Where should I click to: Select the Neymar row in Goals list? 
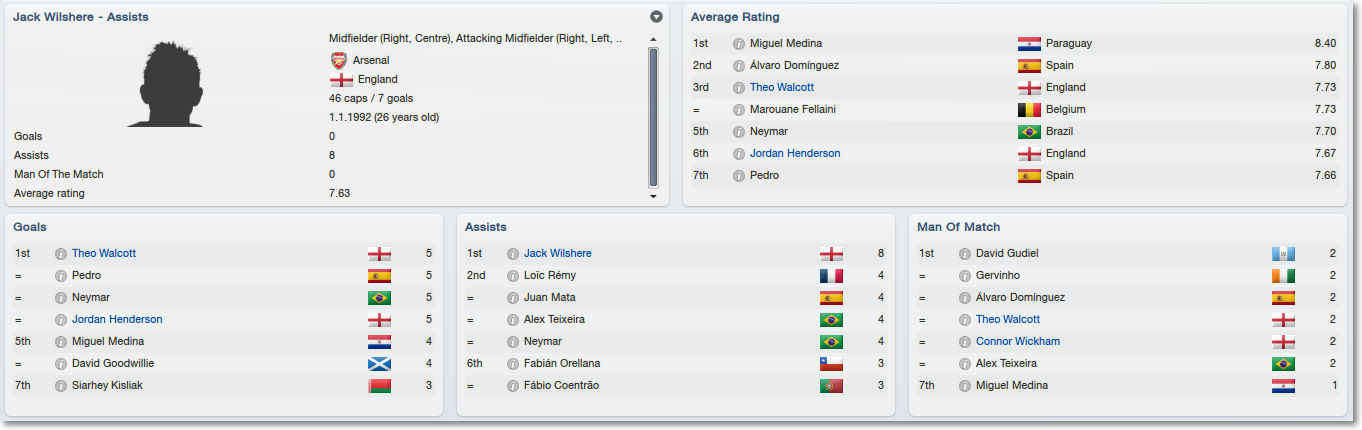point(224,298)
